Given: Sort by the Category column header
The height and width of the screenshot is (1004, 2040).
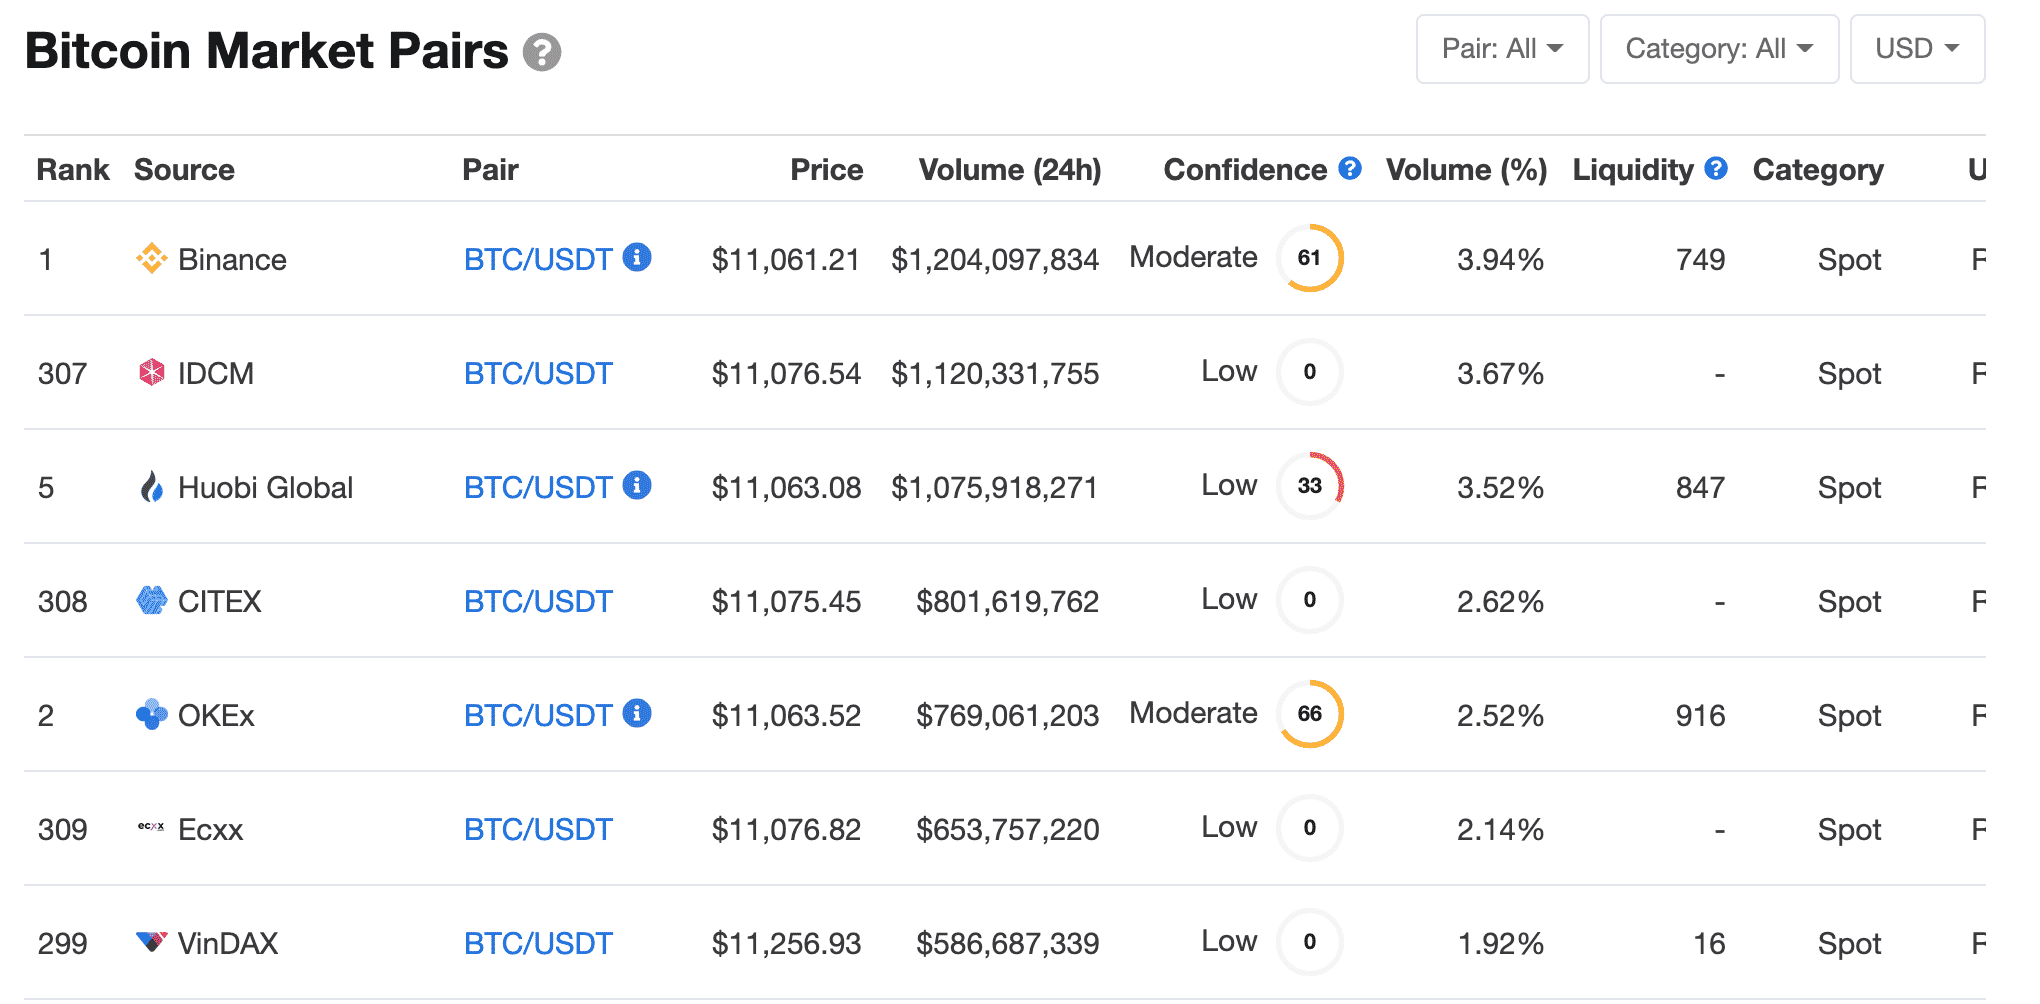Looking at the screenshot, I should (1818, 170).
